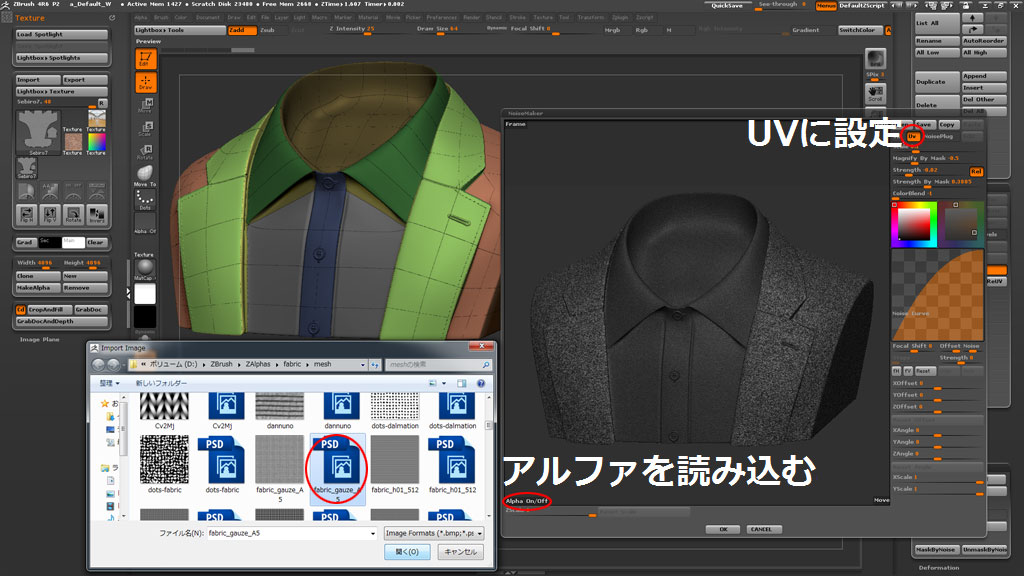Viewport: 1024px width, 576px height.
Task: Open the 整理 organize dropdown
Action: point(109,383)
